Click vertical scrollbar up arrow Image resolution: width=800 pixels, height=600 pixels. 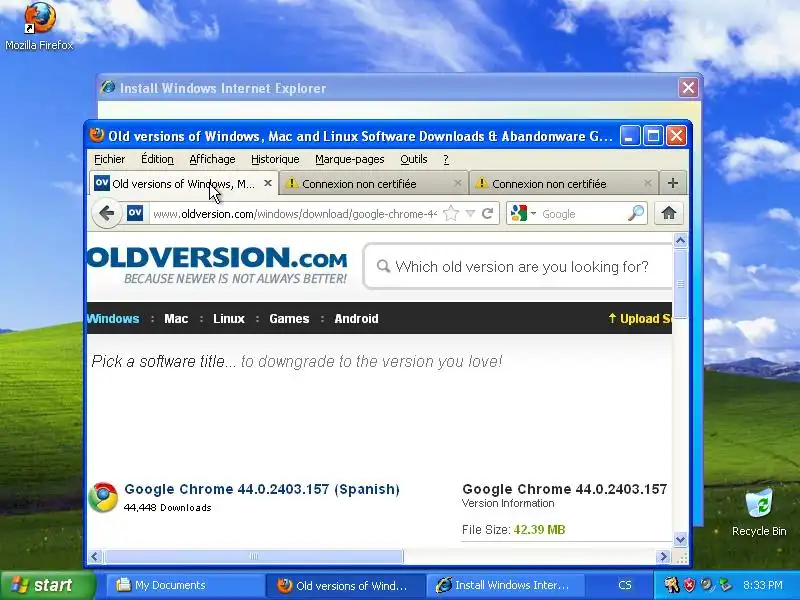pos(680,240)
